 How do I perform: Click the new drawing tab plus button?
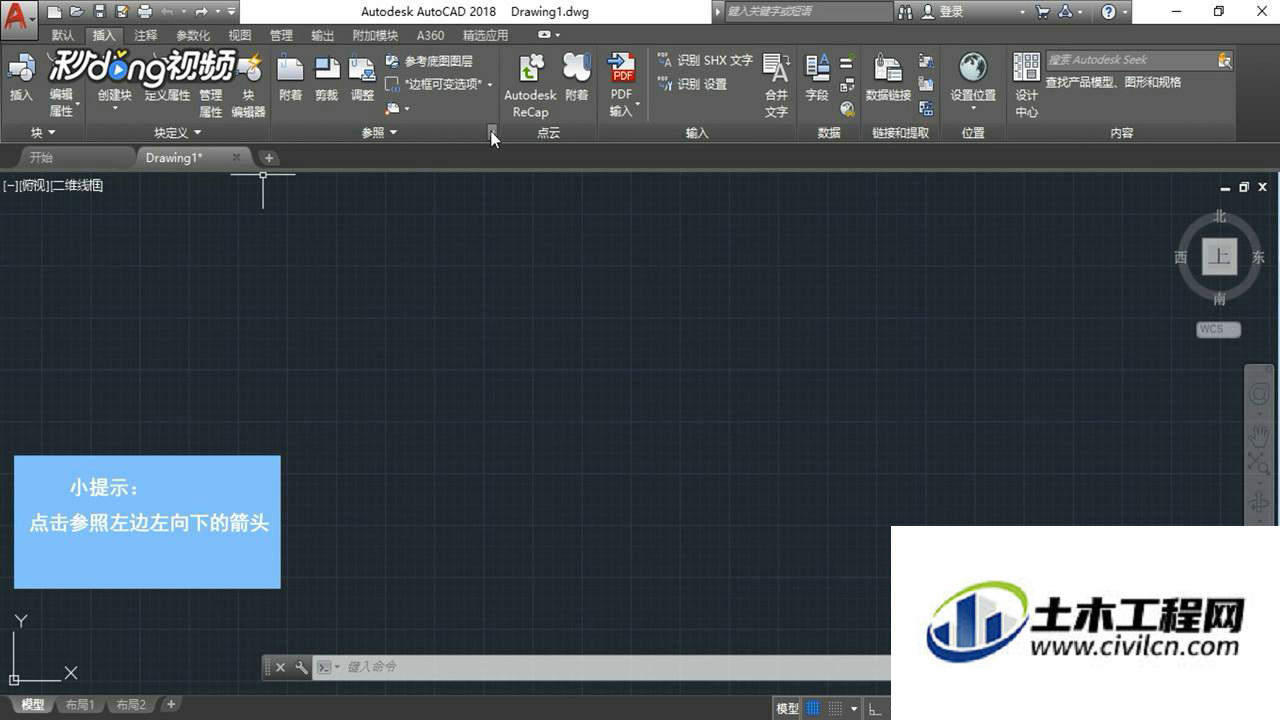pos(269,158)
